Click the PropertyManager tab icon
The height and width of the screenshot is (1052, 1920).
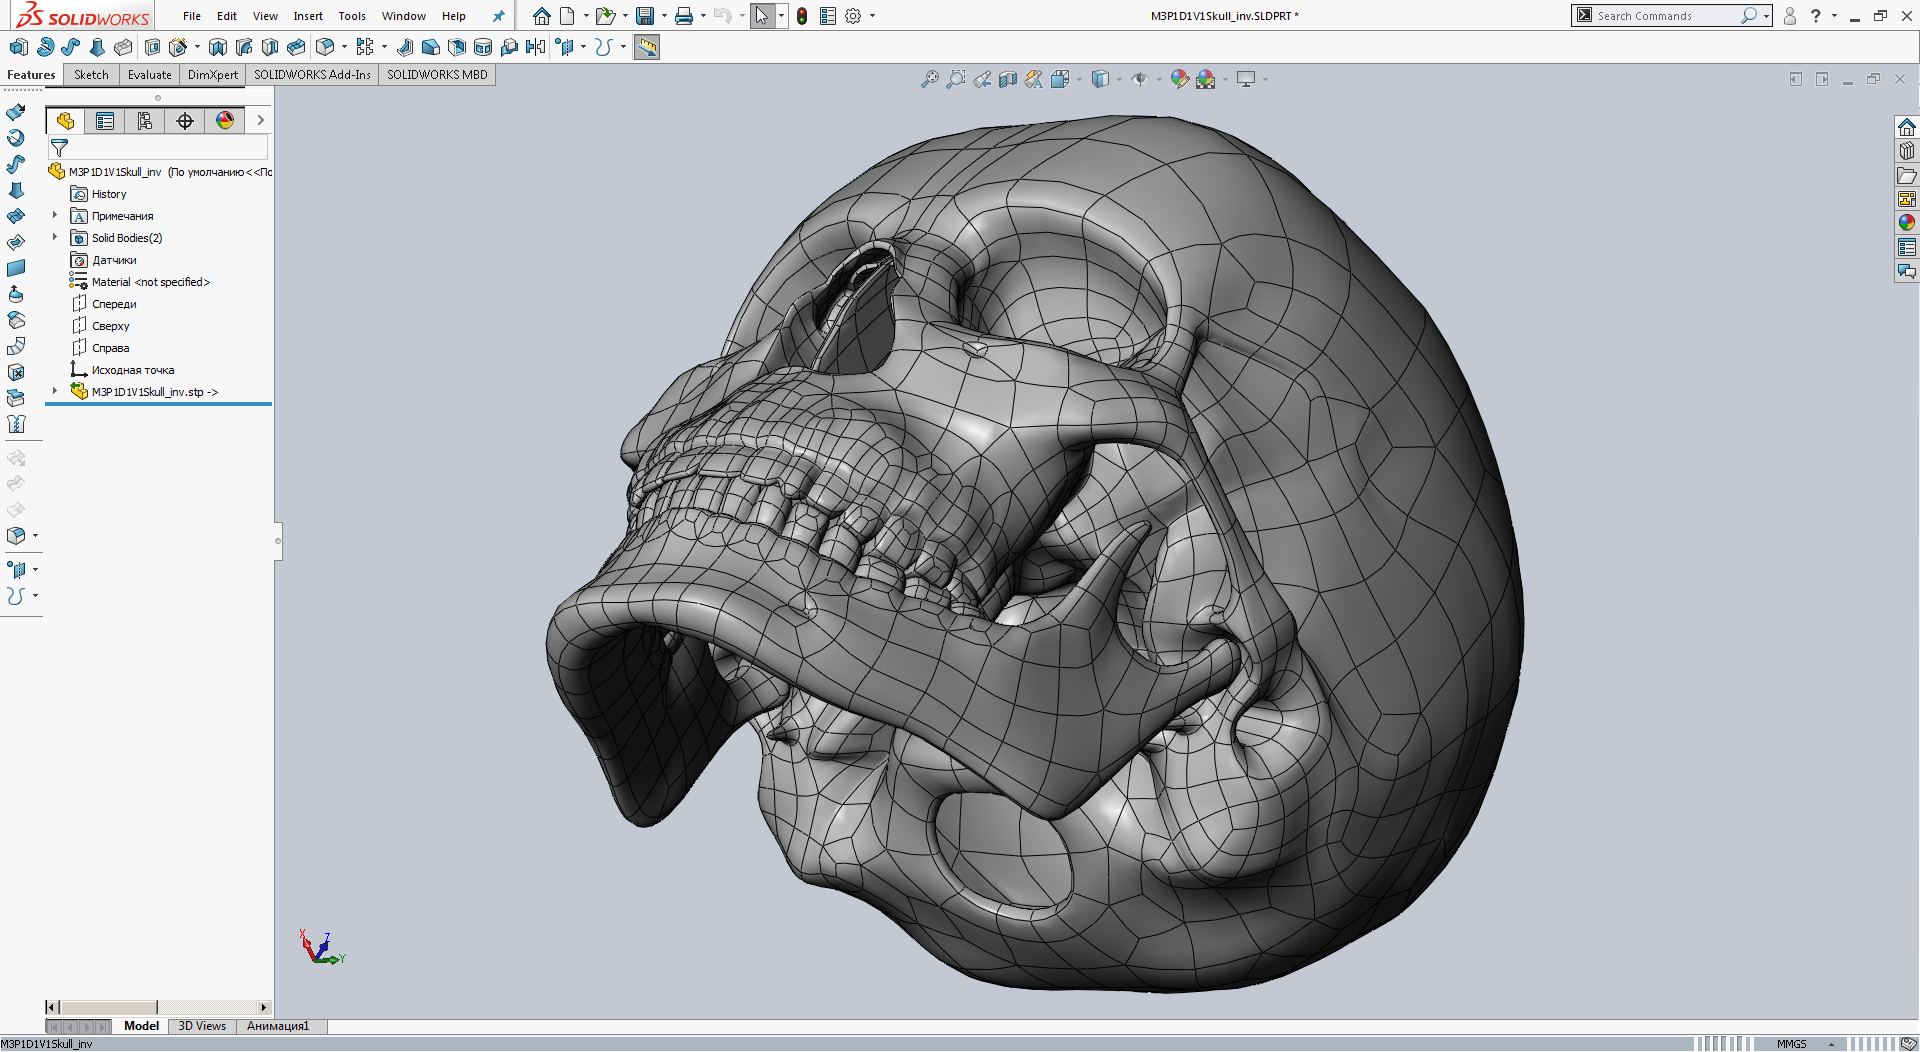tap(105, 120)
